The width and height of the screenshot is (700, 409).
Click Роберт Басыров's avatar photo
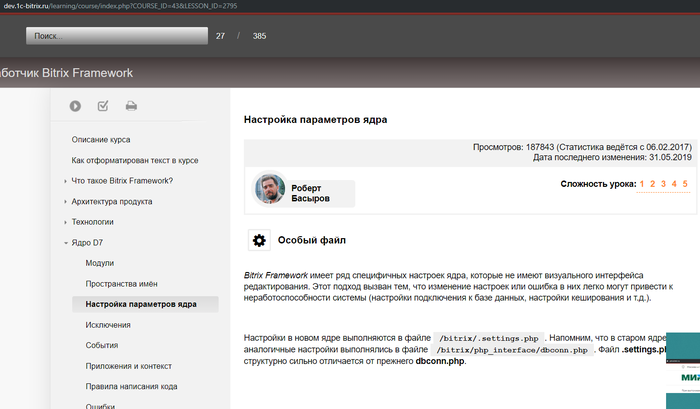click(x=270, y=189)
